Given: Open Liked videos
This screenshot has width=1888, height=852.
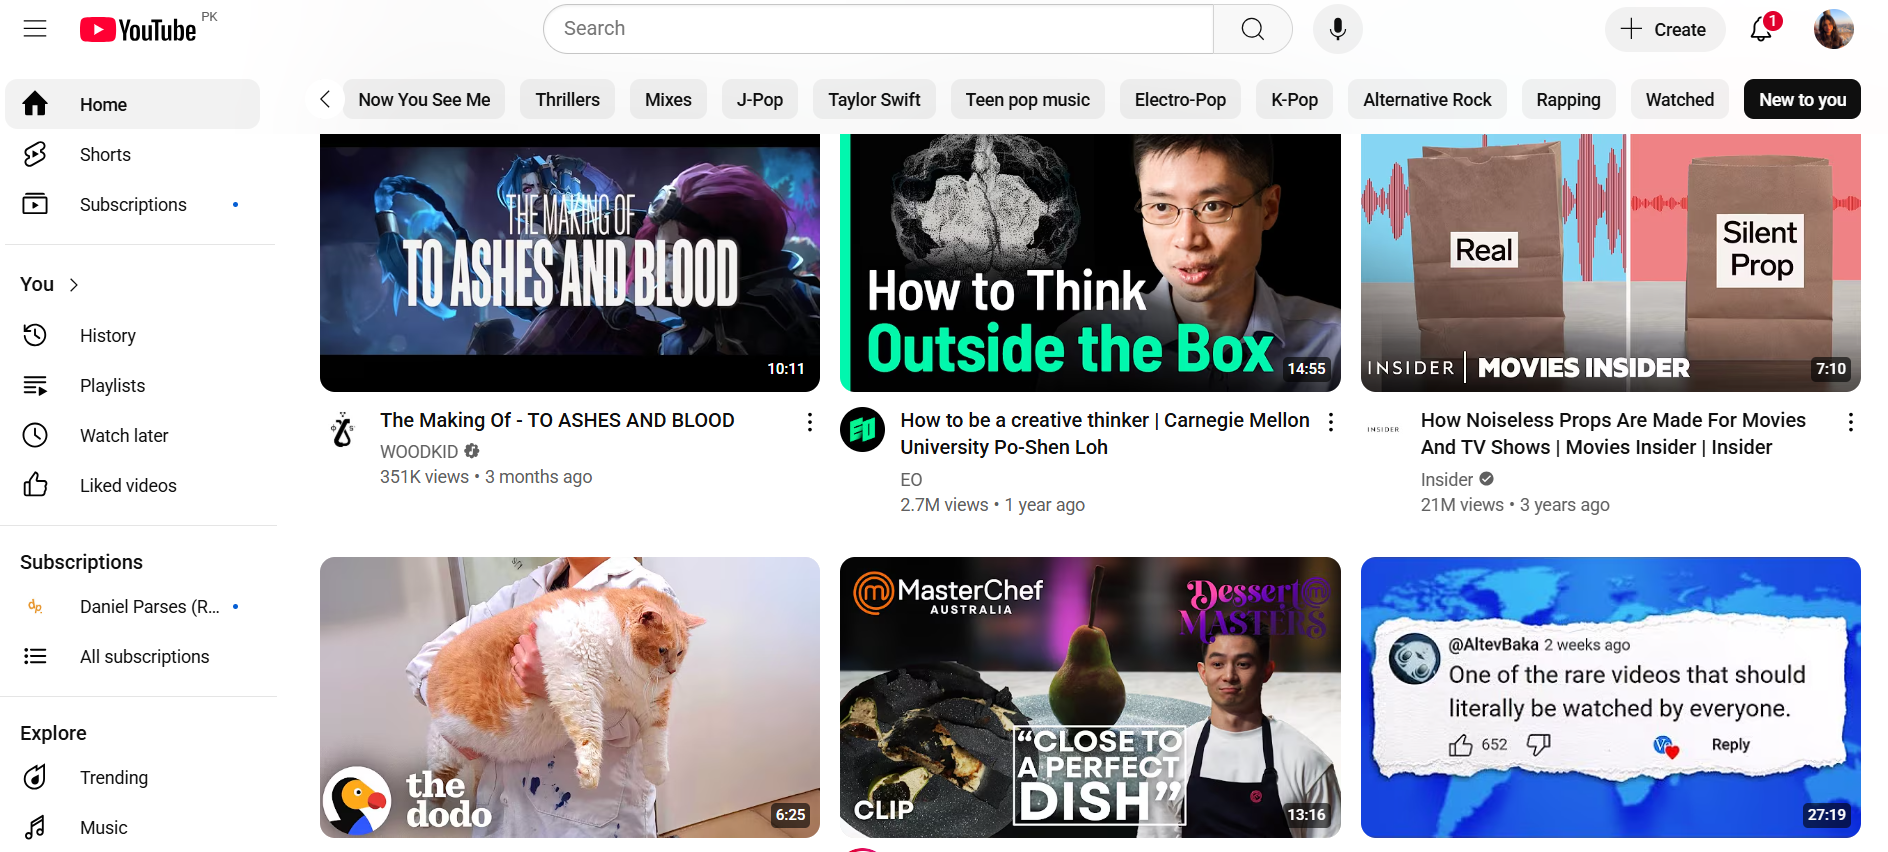Looking at the screenshot, I should tap(132, 485).
